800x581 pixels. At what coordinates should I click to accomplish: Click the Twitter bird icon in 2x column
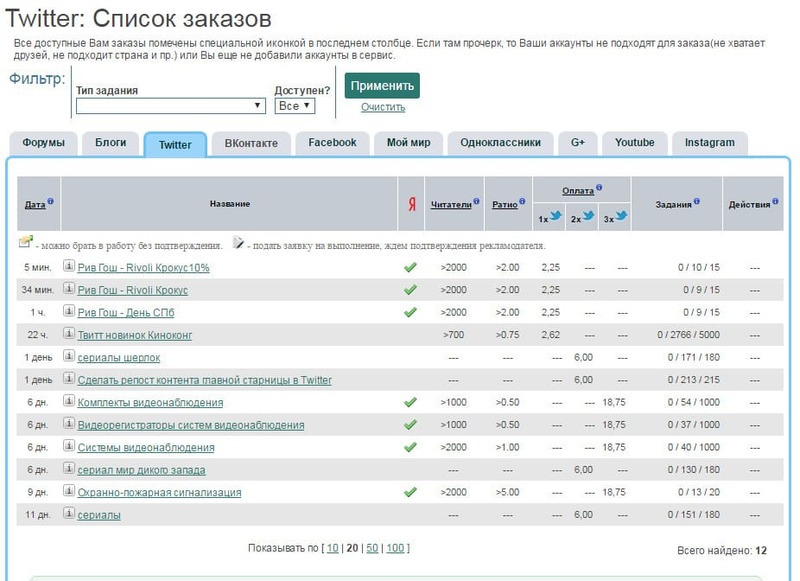pos(589,216)
